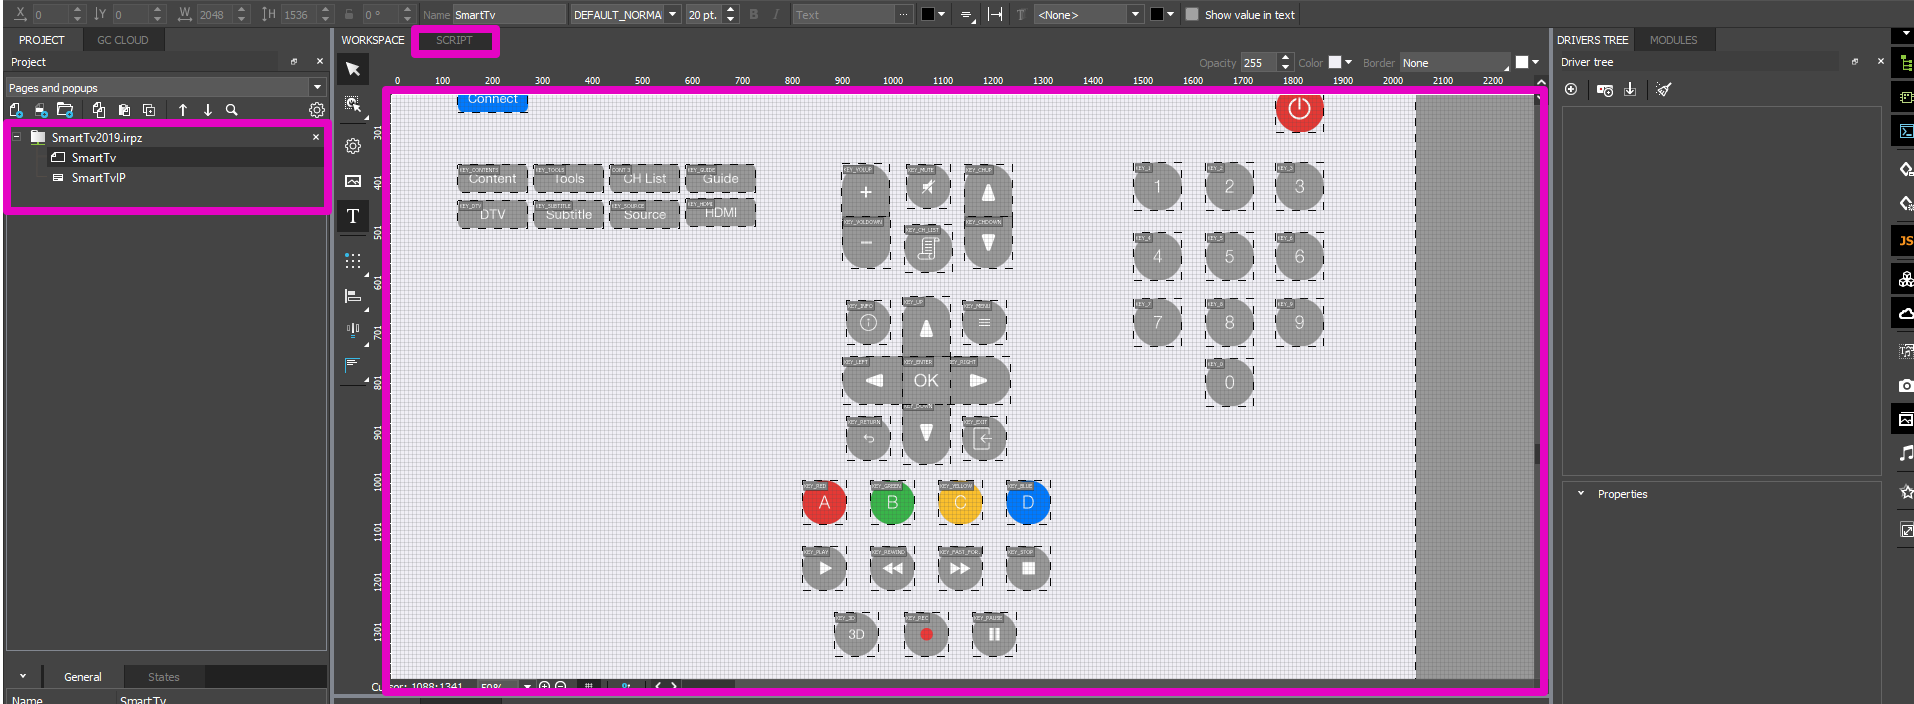Enable Show value in text checkbox
Image resolution: width=1914 pixels, height=704 pixels.
tap(1192, 15)
